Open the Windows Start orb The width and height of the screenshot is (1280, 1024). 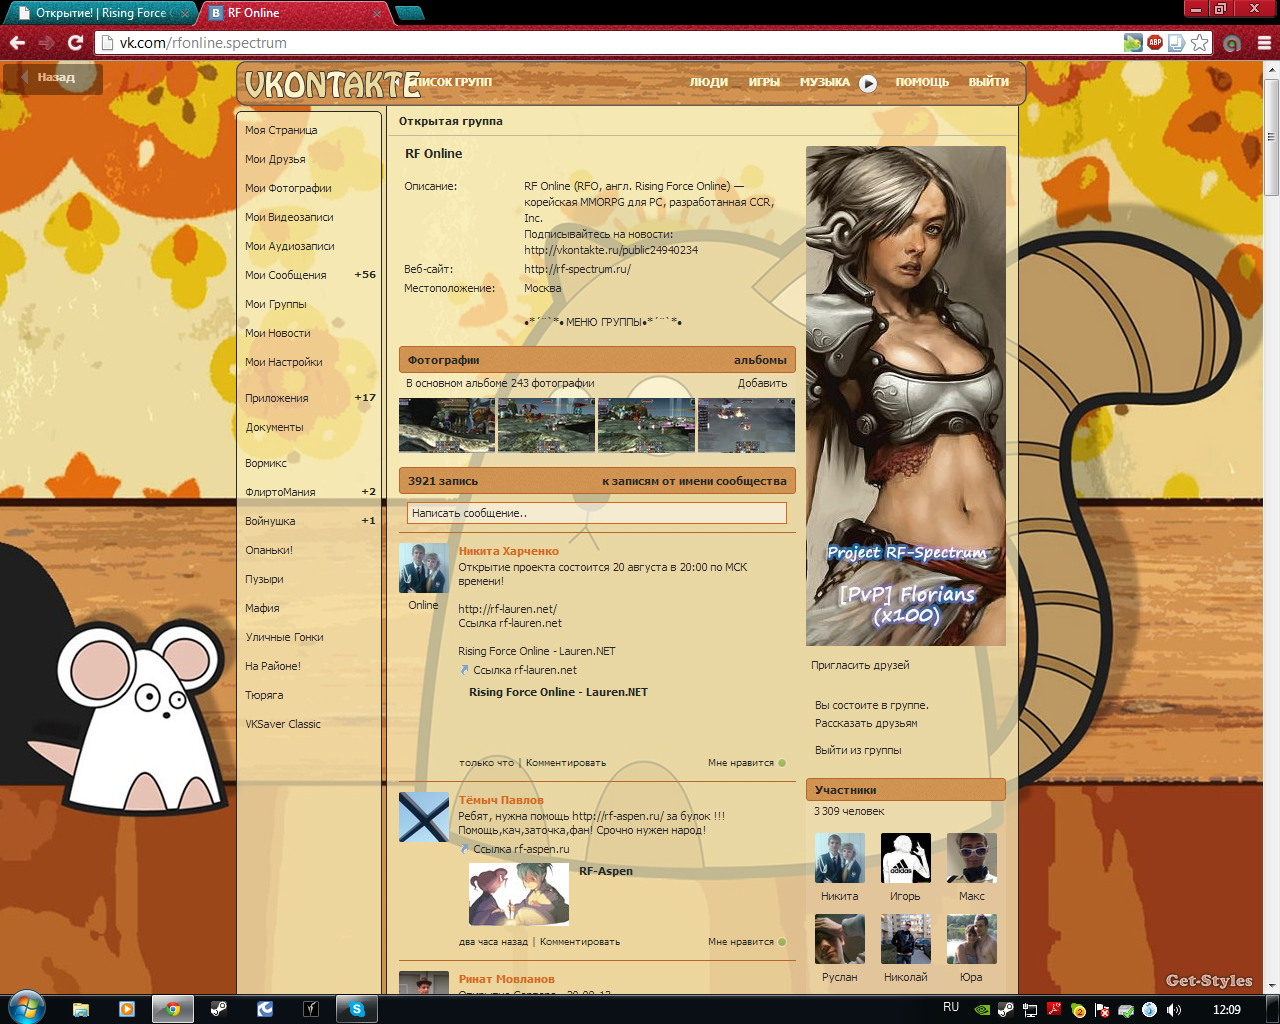point(26,1007)
